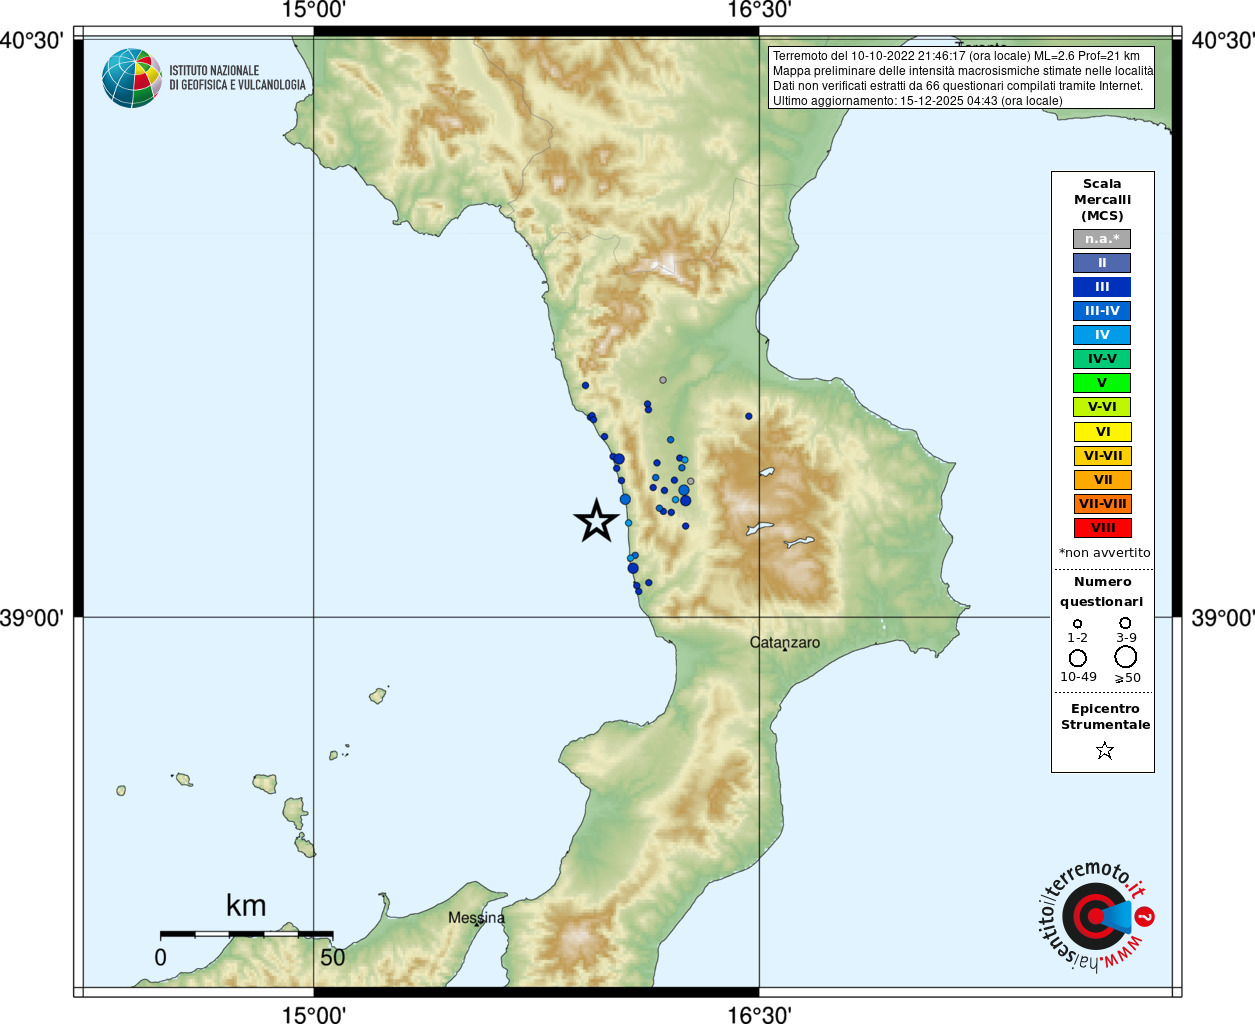Click the 'km' scale bar label
Image resolution: width=1255 pixels, height=1024 pixels.
coord(246,906)
